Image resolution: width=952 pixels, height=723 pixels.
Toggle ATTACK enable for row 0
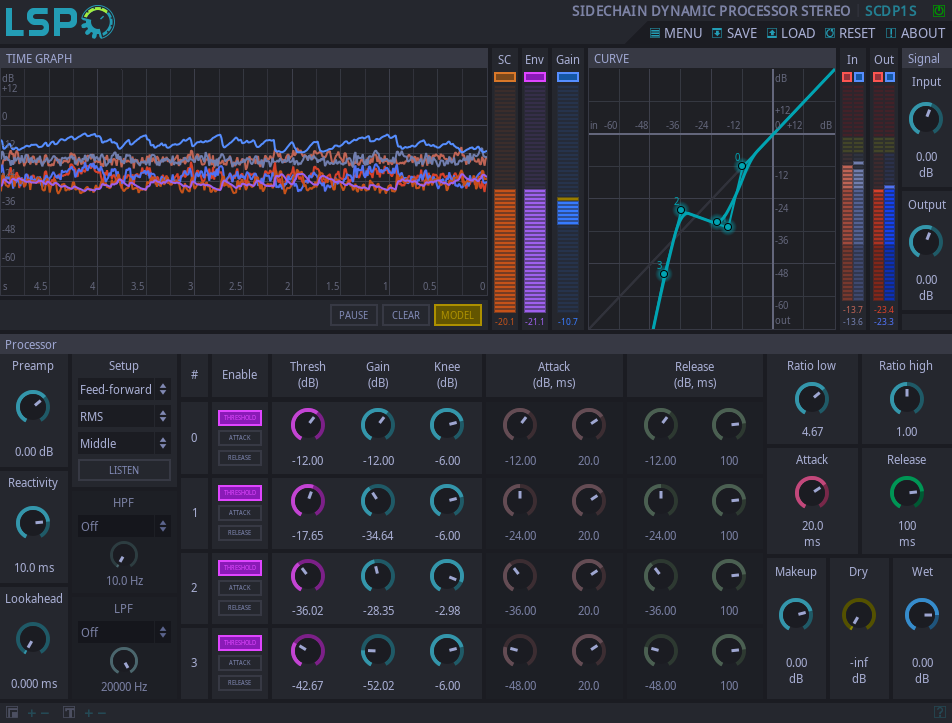click(x=240, y=438)
